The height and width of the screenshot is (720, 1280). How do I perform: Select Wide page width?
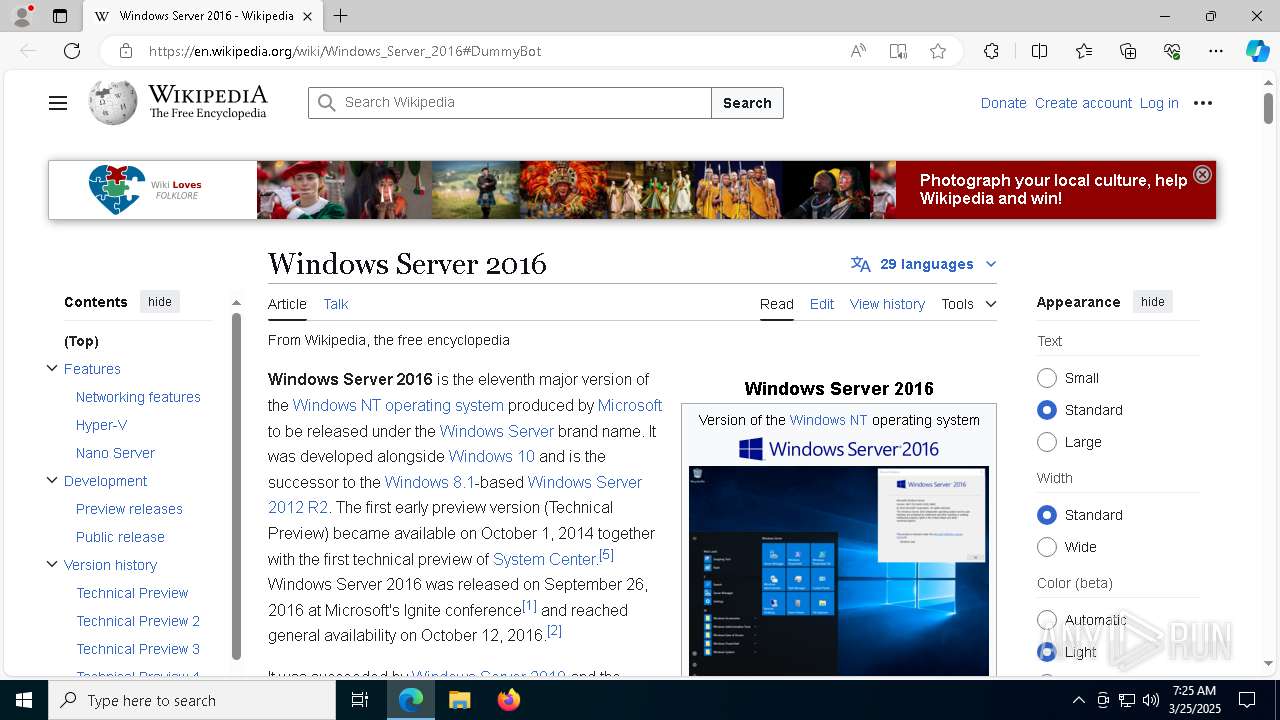coord(1047,547)
